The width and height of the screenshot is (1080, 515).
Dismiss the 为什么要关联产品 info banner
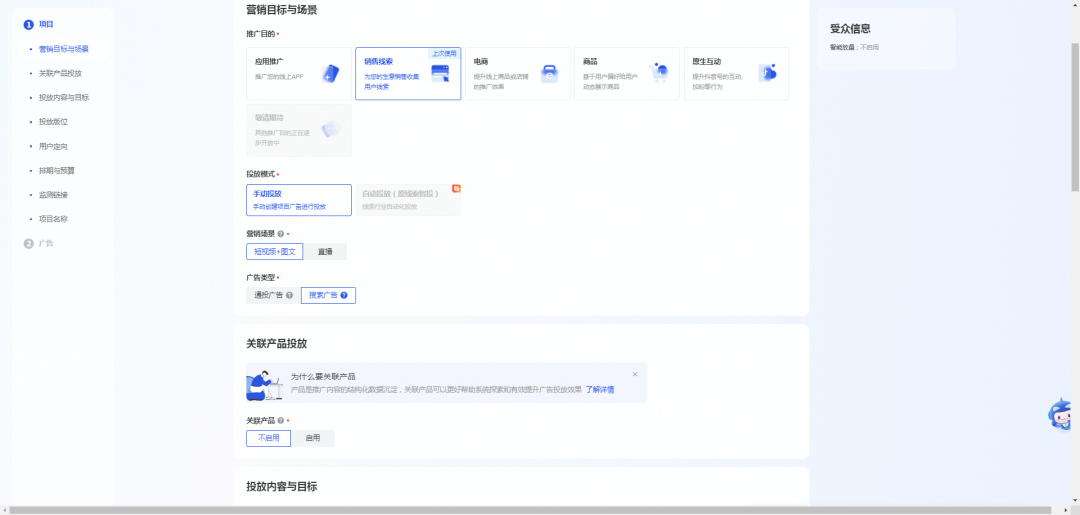click(x=635, y=375)
